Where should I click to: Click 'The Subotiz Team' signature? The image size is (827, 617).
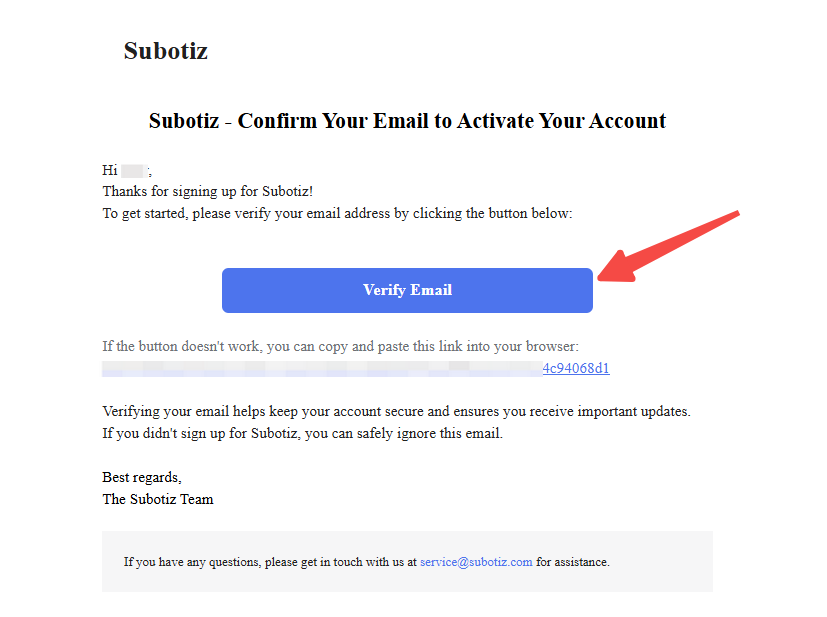click(x=158, y=499)
